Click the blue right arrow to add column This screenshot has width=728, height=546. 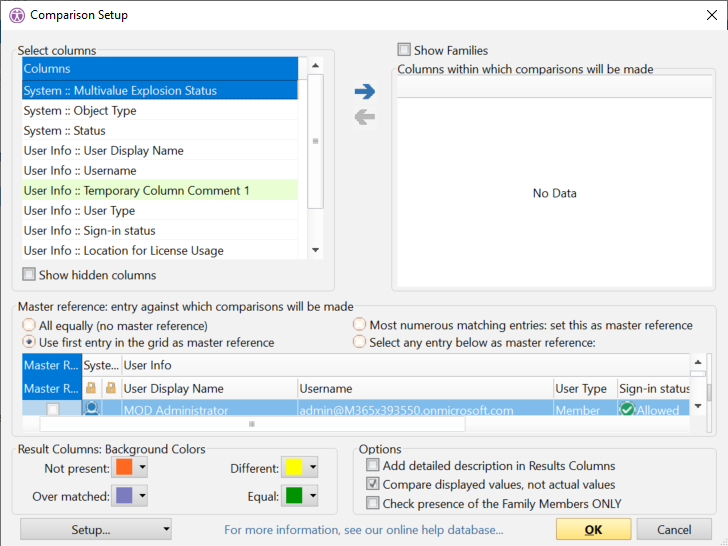(x=364, y=92)
